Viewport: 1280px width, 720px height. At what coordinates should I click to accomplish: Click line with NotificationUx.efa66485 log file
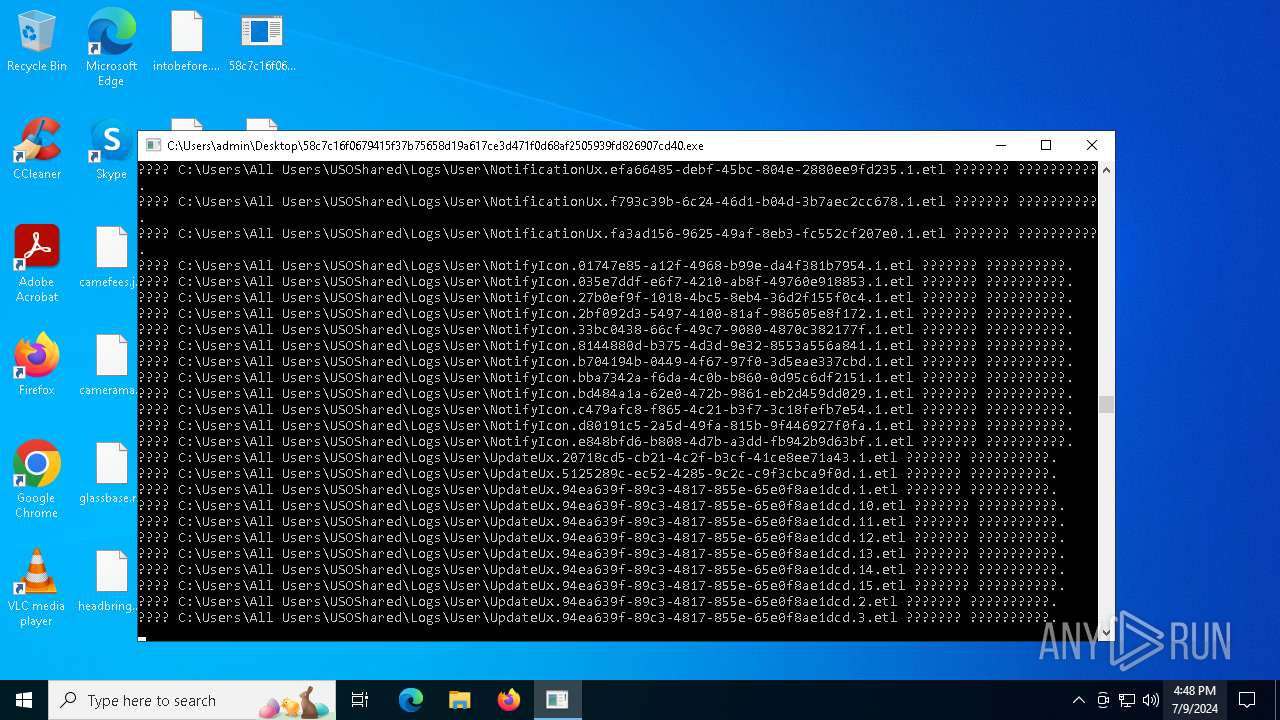pyautogui.click(x=617, y=170)
